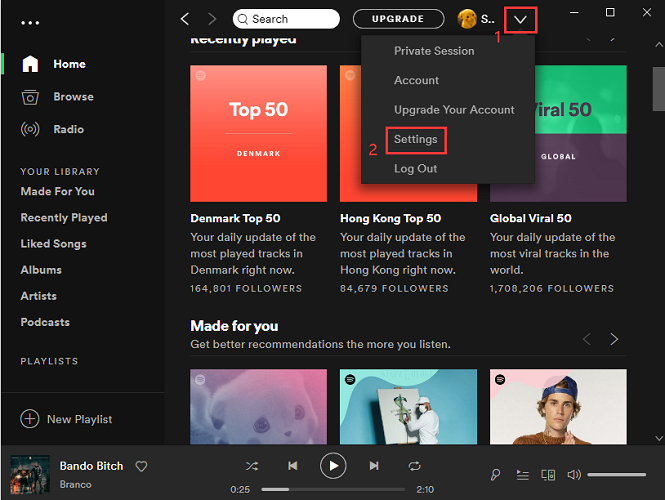
Task: Collapse the account dropdown chevron
Action: [520, 20]
